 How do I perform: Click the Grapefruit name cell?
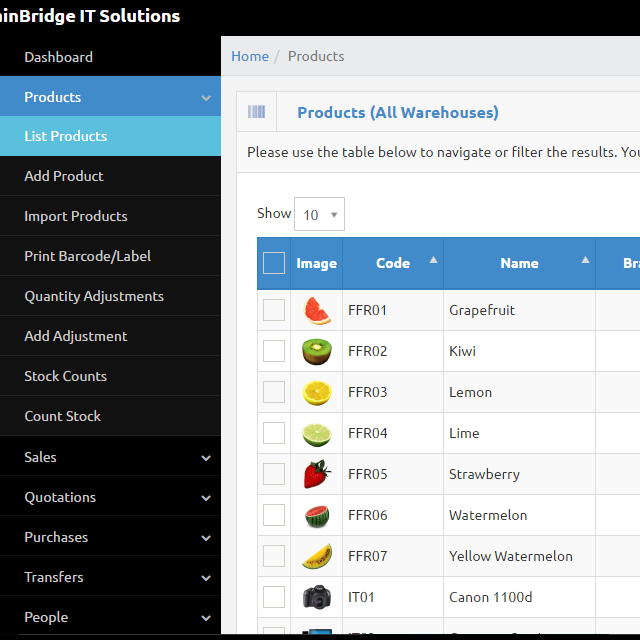click(519, 310)
